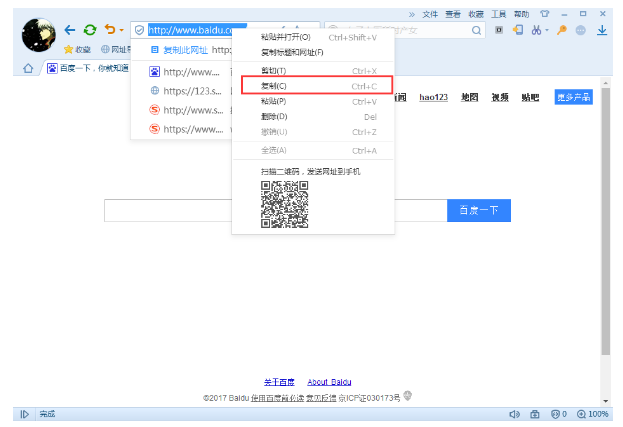Open the 文件 menu
The width and height of the screenshot is (623, 427).
(x=430, y=14)
